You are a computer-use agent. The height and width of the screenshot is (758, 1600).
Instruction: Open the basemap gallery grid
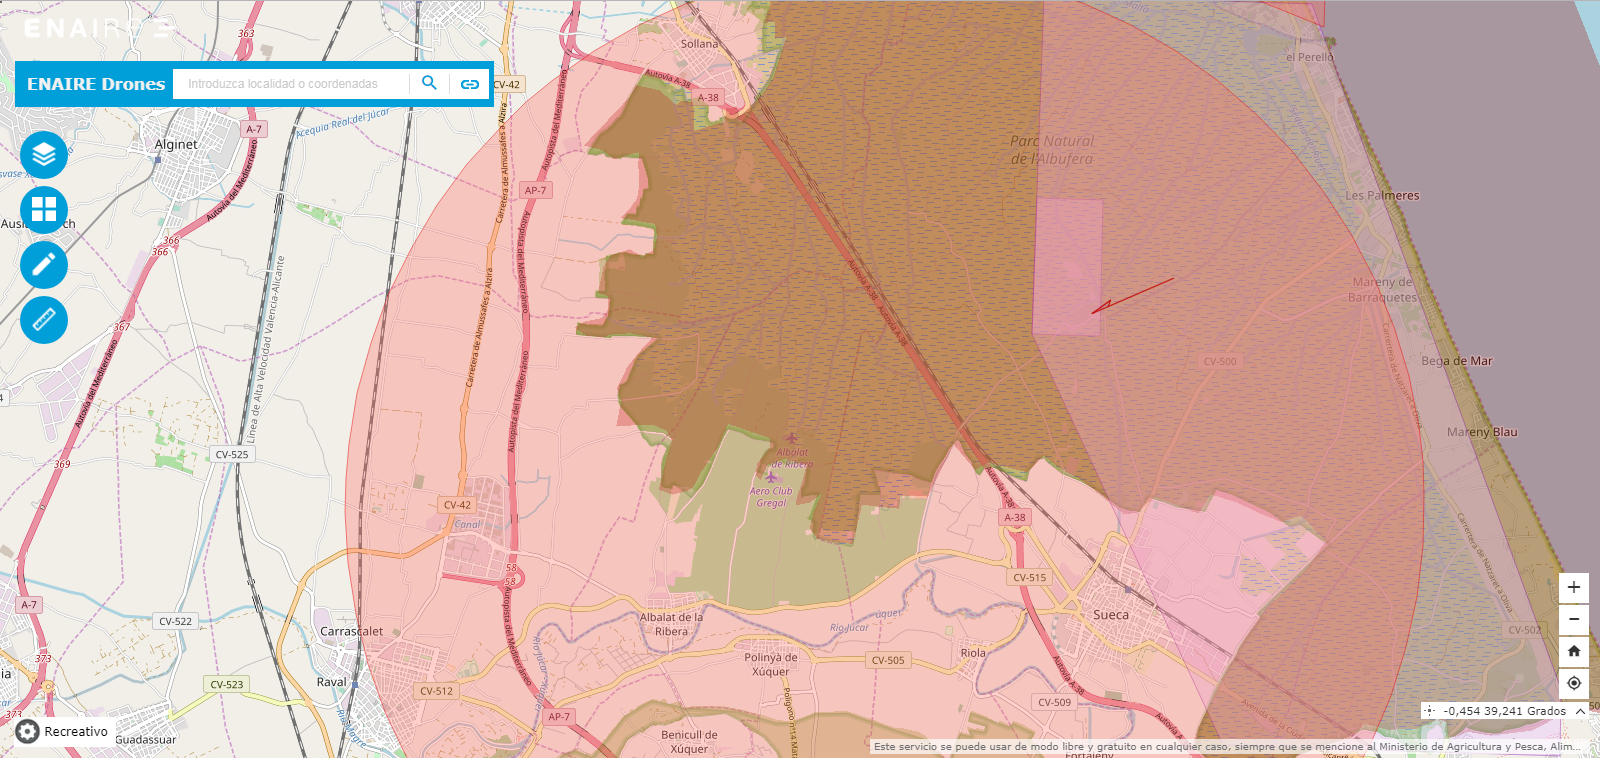coord(44,210)
